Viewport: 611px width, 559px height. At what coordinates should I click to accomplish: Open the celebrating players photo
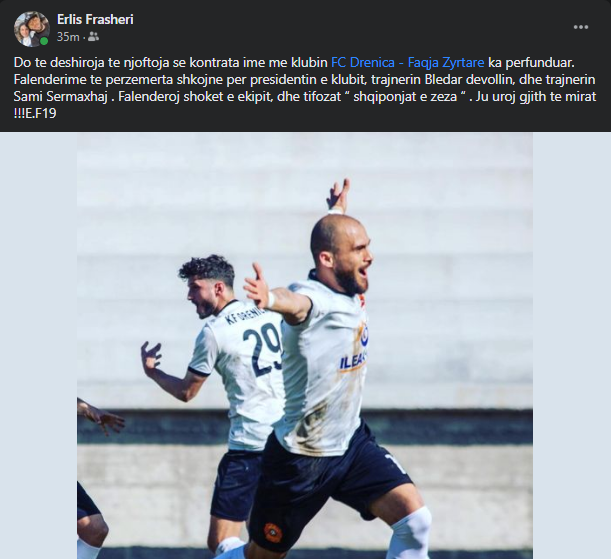point(305,346)
